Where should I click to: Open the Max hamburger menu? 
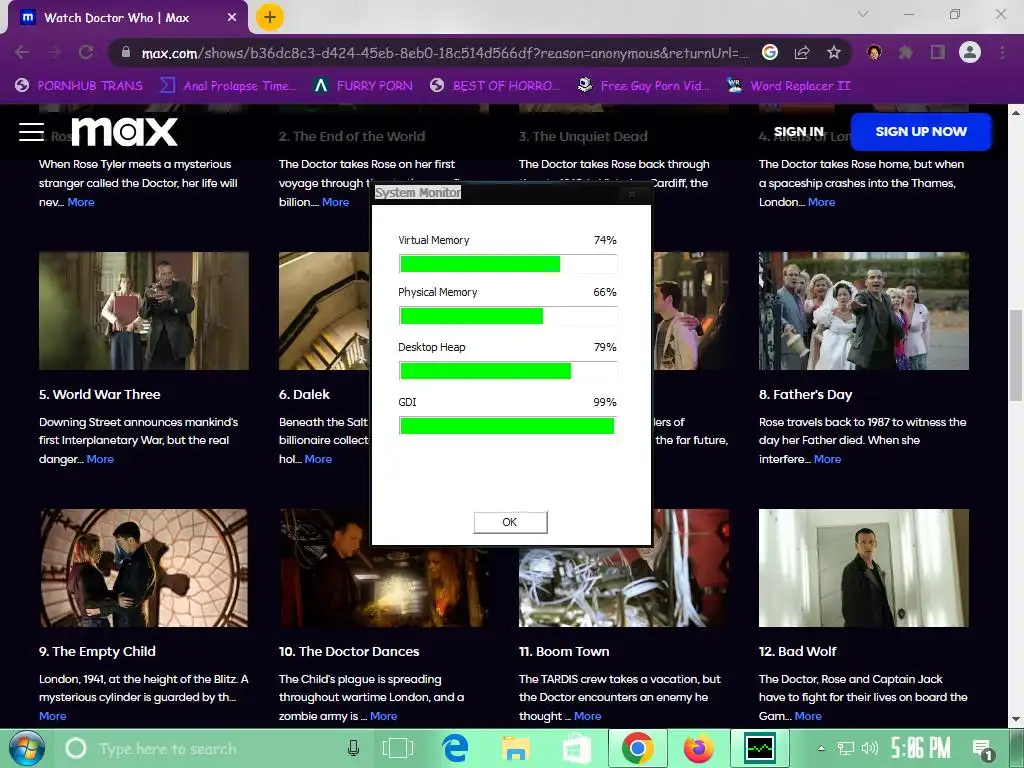[31, 132]
